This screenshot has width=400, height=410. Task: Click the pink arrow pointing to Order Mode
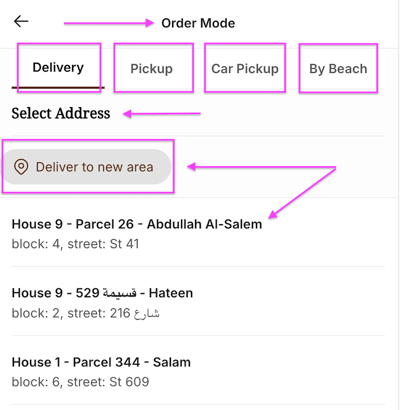109,23
